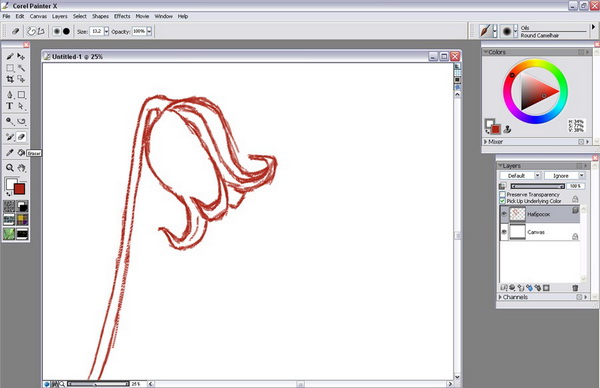Open the Shapes menu
The width and height of the screenshot is (600, 388).
[100, 16]
